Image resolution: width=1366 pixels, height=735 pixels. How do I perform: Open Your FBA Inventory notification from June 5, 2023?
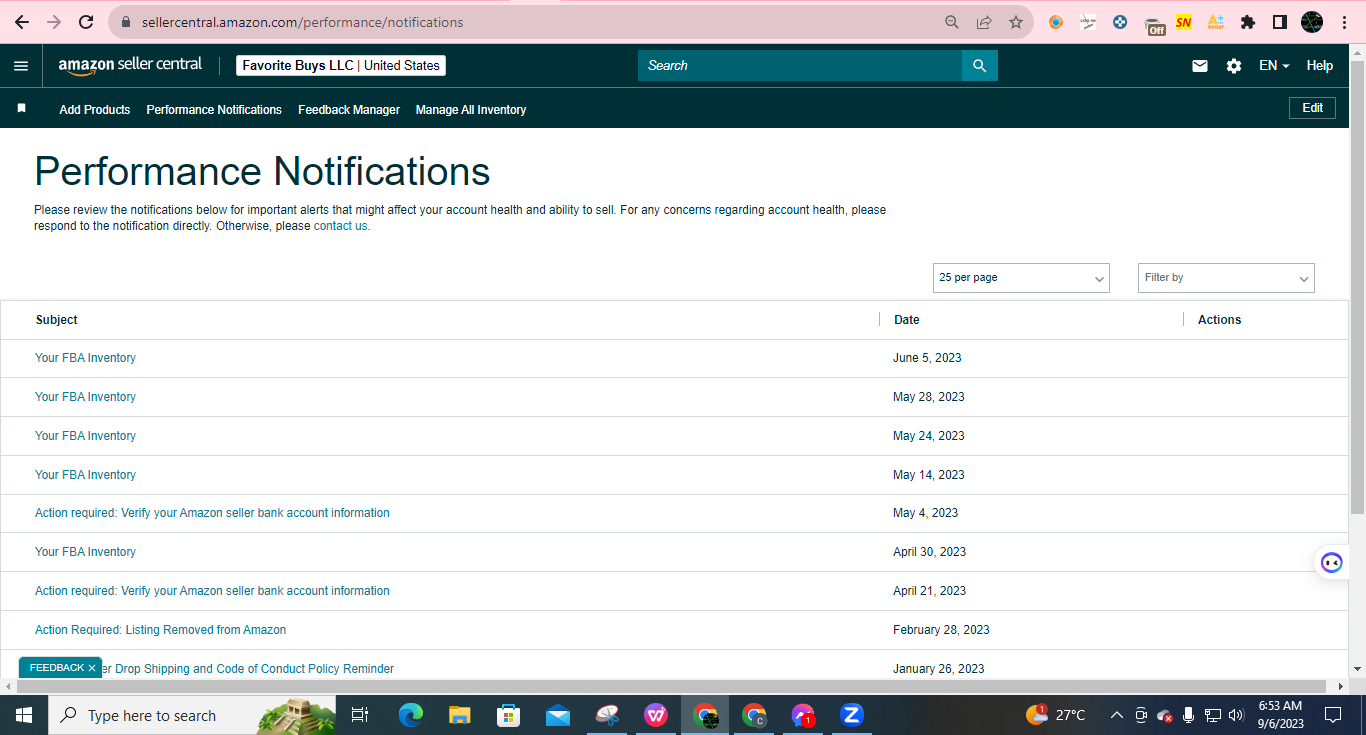point(85,358)
